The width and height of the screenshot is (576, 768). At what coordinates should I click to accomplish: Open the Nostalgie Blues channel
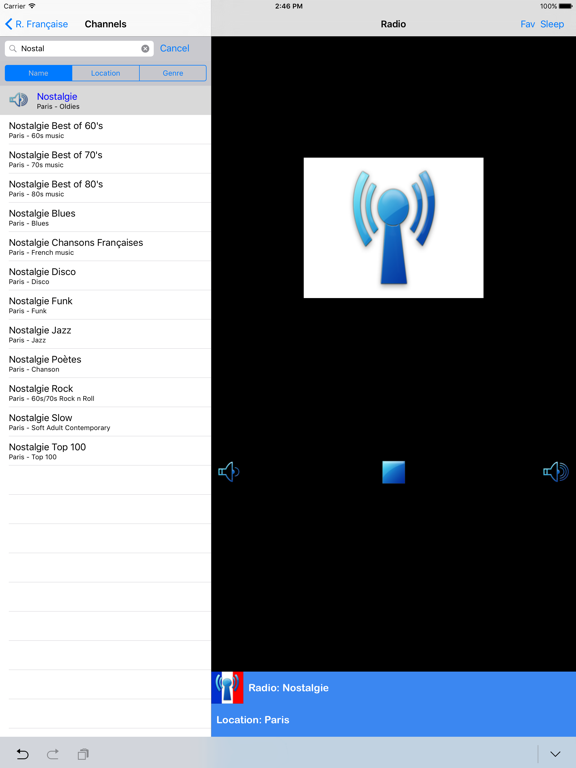tap(105, 217)
